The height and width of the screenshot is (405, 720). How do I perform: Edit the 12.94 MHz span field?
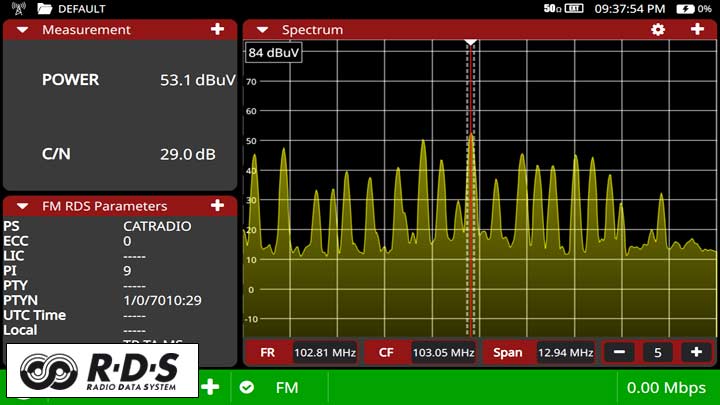pyautogui.click(x=565, y=353)
